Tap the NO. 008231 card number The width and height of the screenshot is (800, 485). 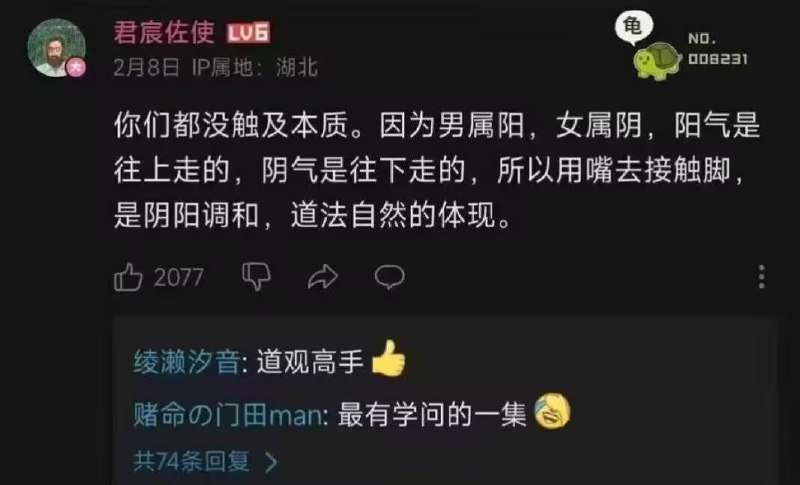point(717,49)
